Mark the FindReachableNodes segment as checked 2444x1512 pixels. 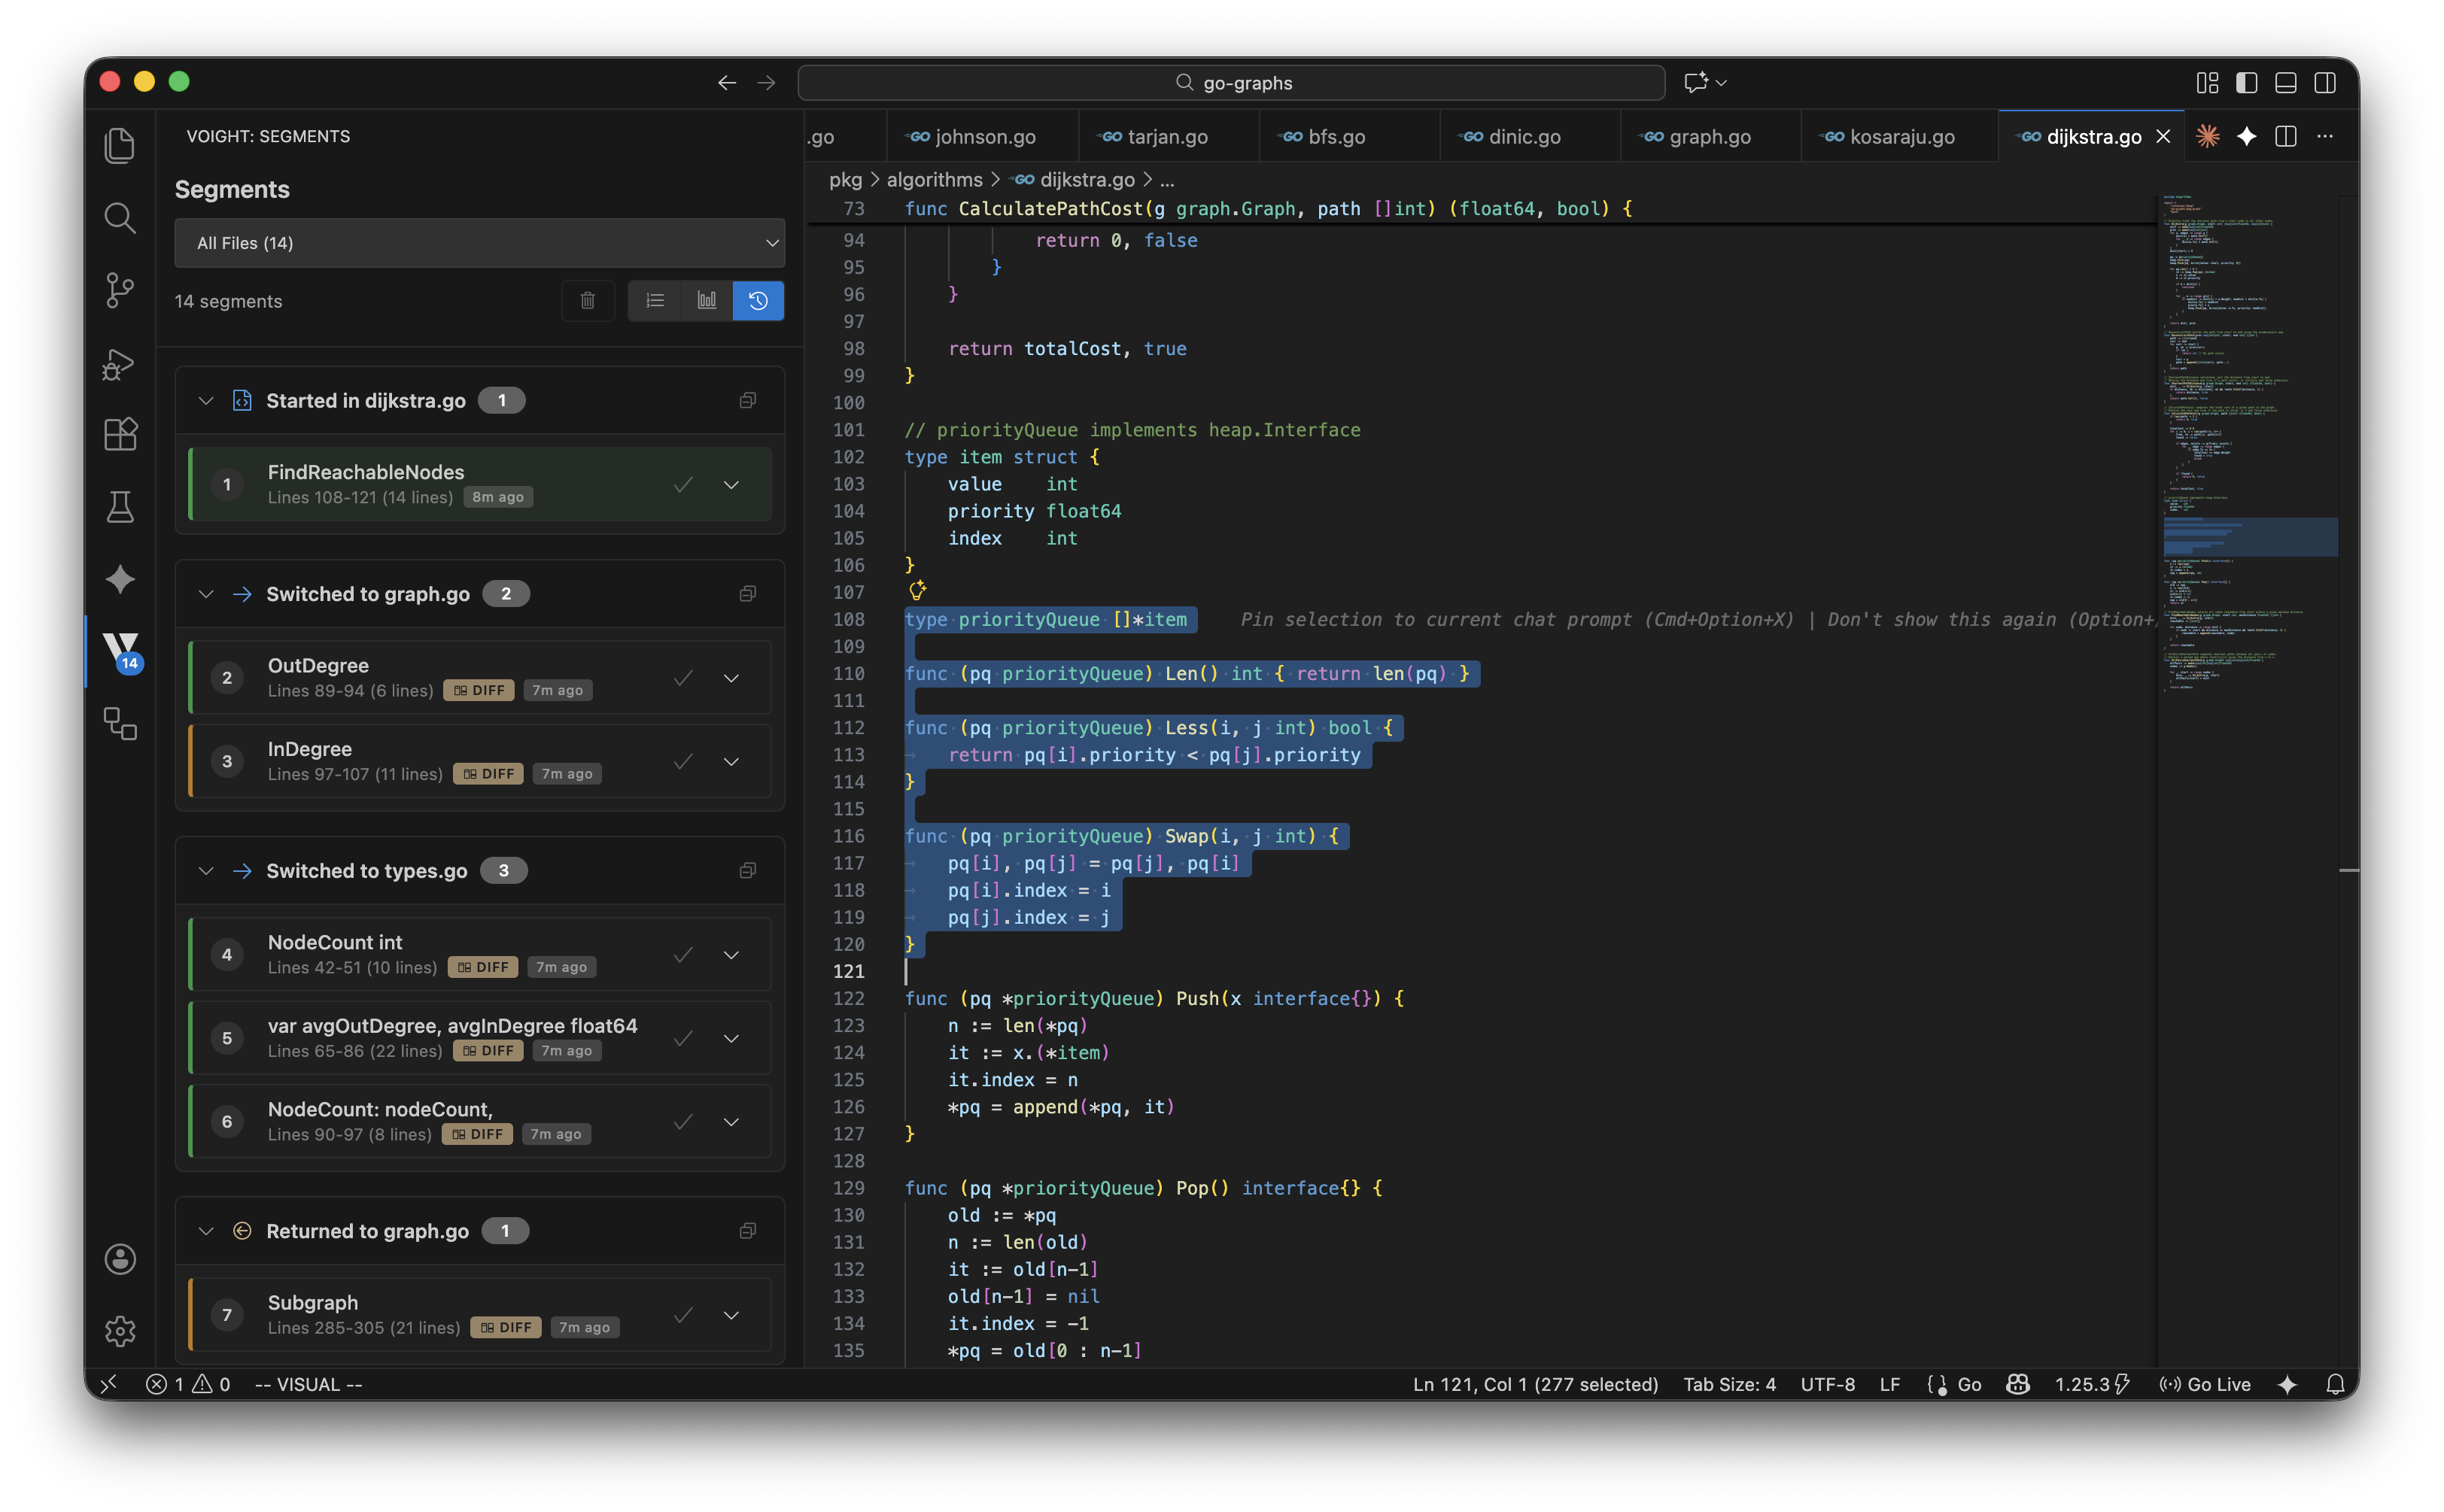683,485
